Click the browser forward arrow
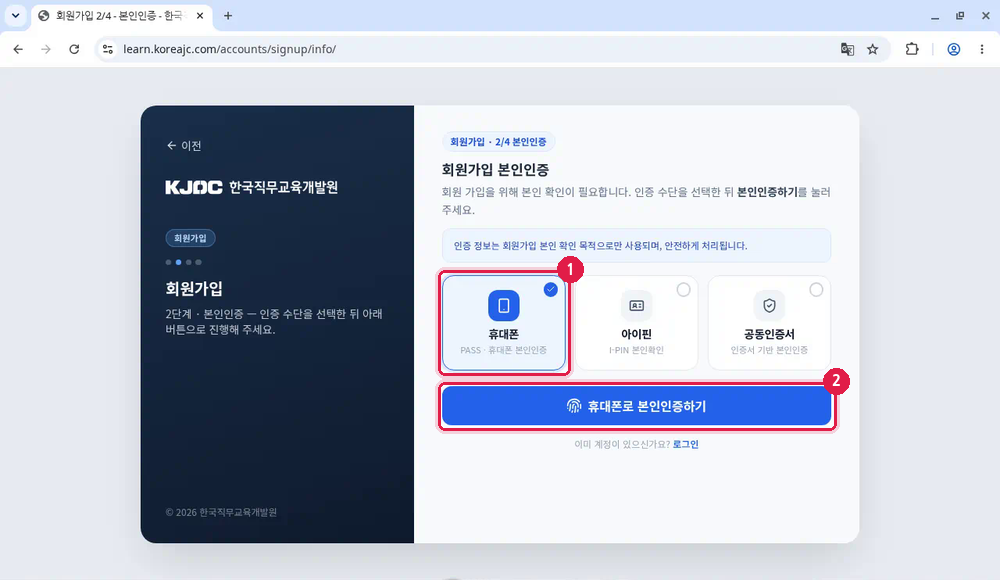The height and width of the screenshot is (580, 1000). coord(46,49)
